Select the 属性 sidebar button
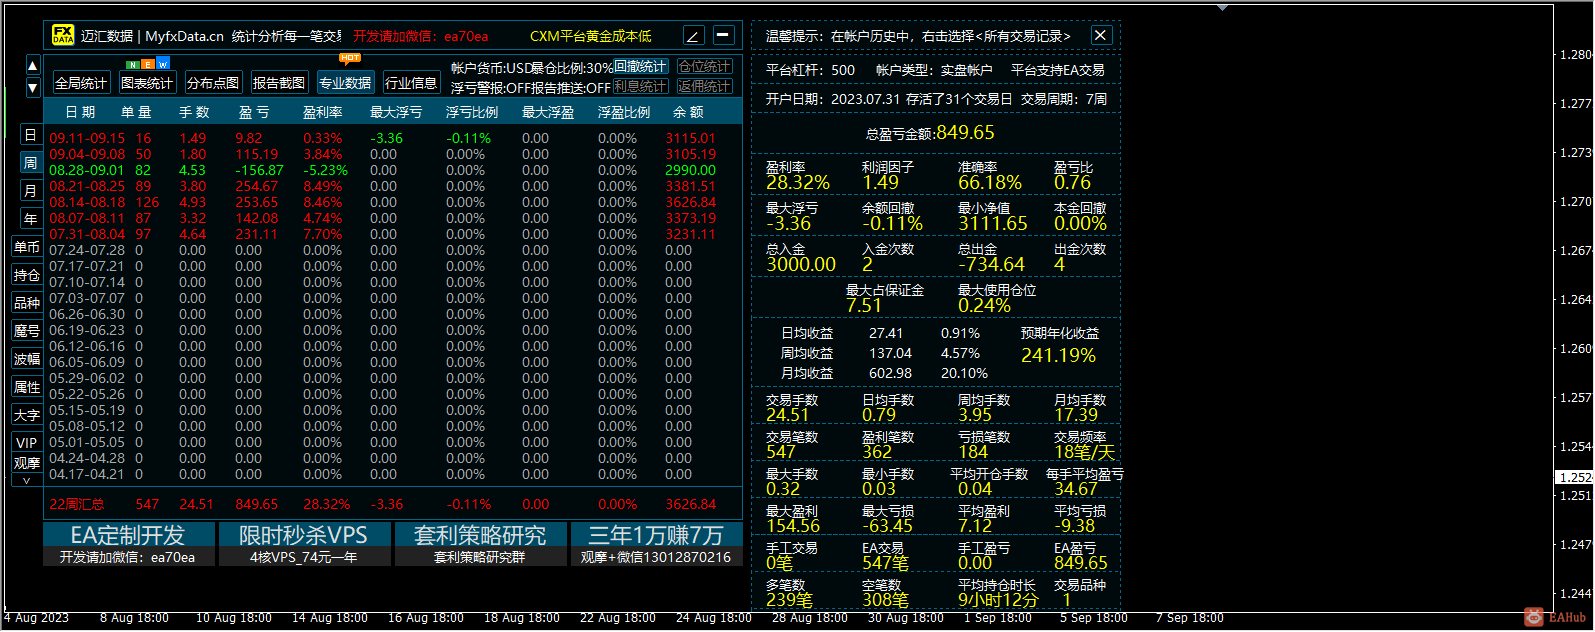This screenshot has width=1595, height=632. [27, 387]
